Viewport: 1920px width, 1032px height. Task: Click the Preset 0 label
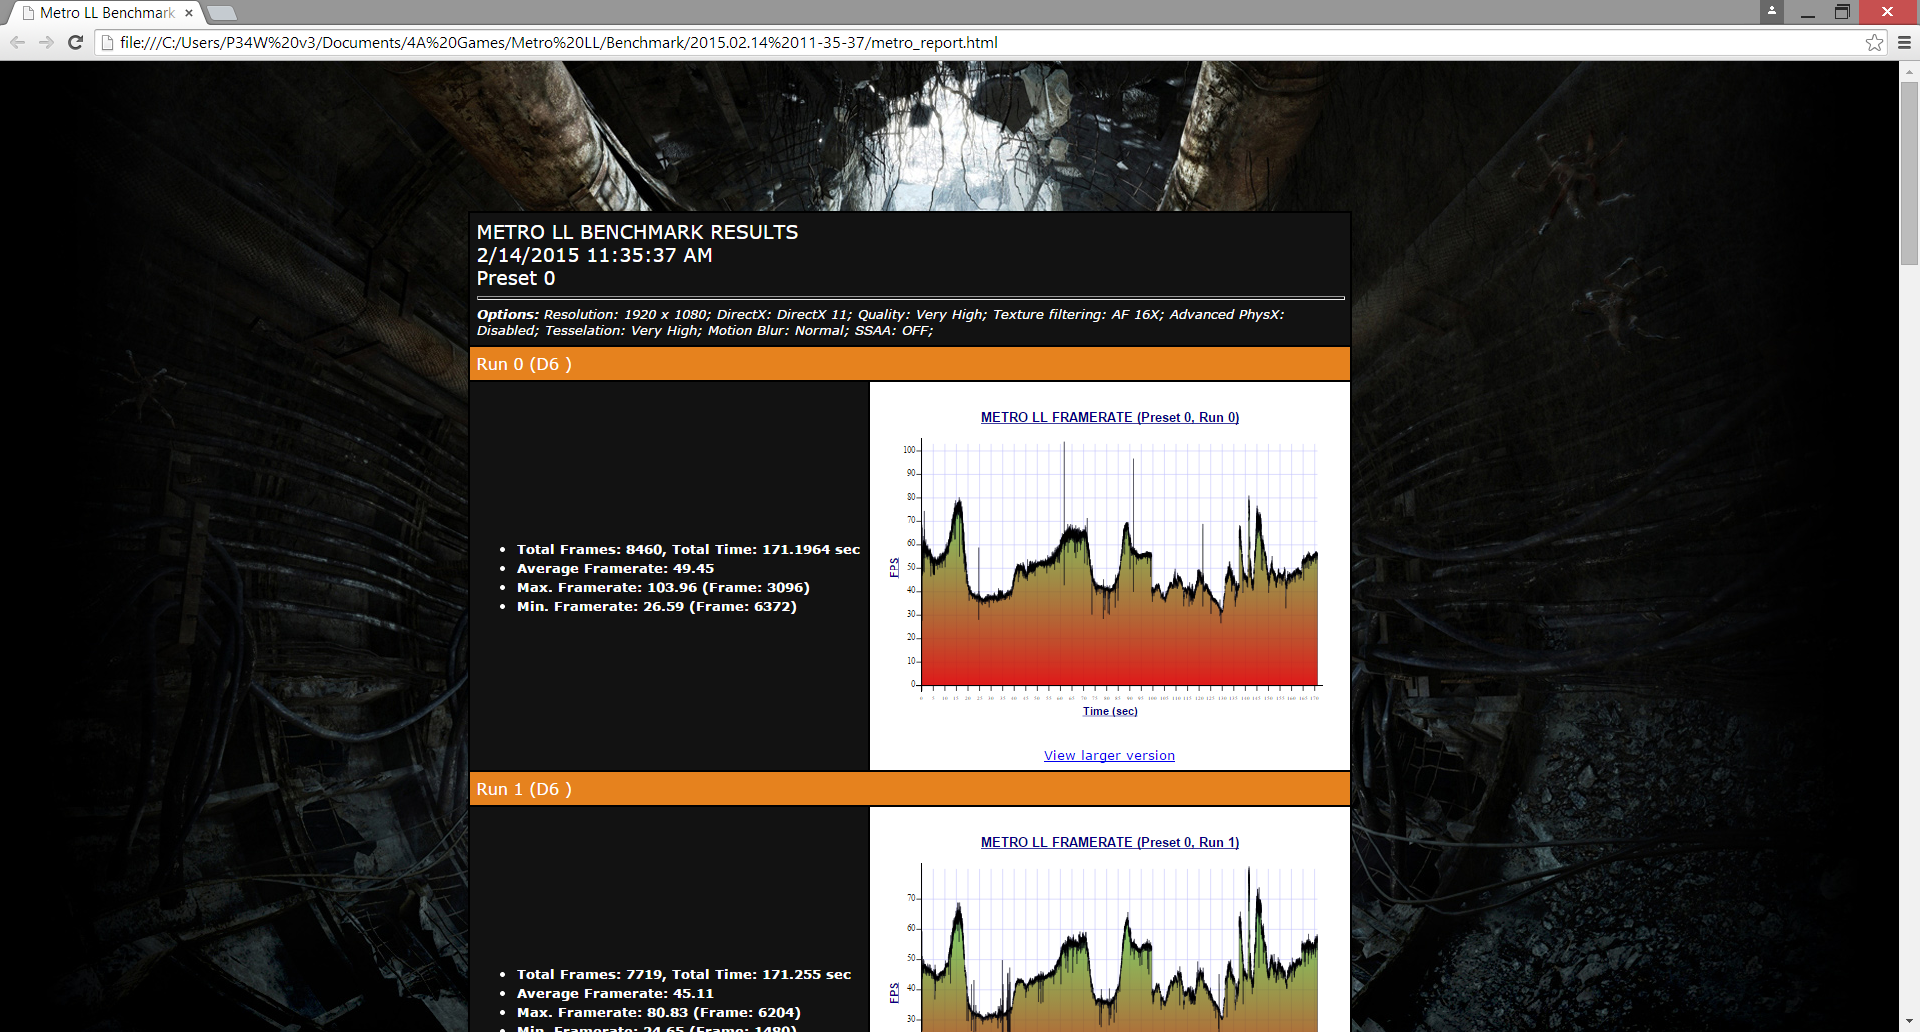click(x=515, y=278)
